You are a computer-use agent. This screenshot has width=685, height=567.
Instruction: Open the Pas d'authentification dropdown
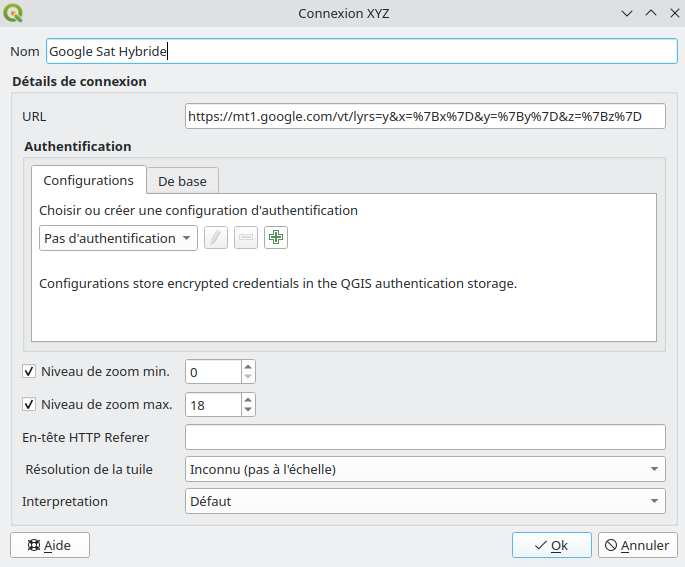click(119, 238)
